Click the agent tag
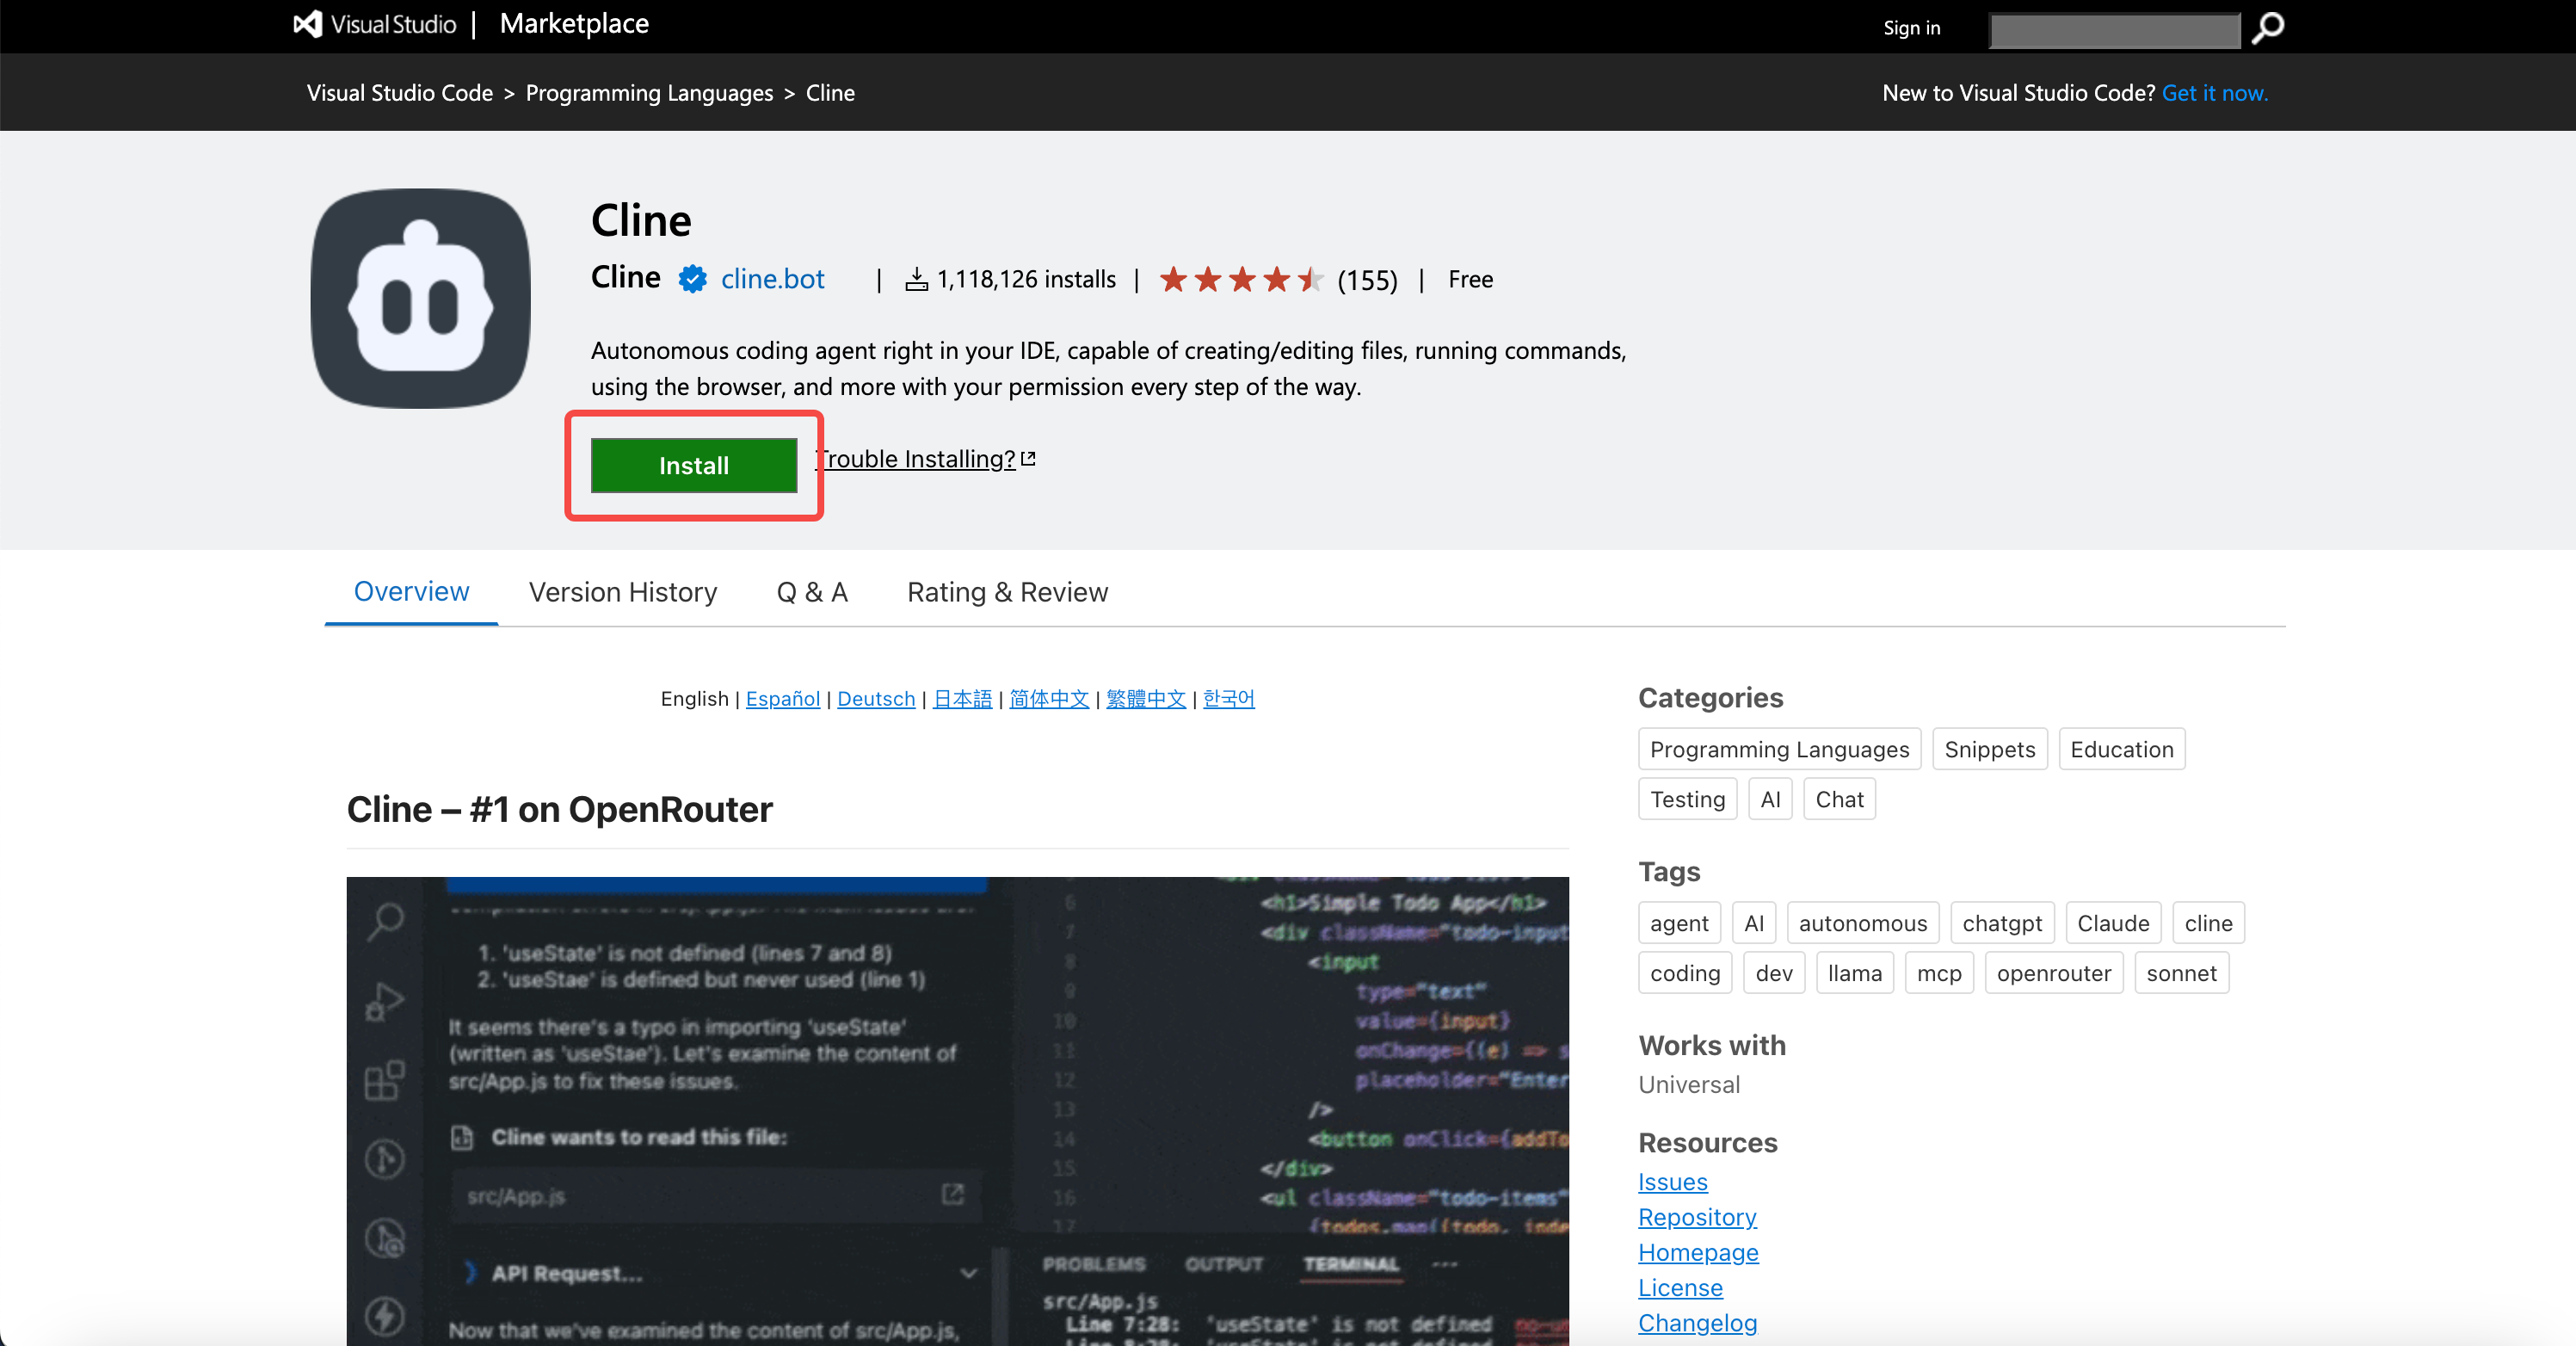Screen dimensions: 2576x1346 [x=1679, y=923]
